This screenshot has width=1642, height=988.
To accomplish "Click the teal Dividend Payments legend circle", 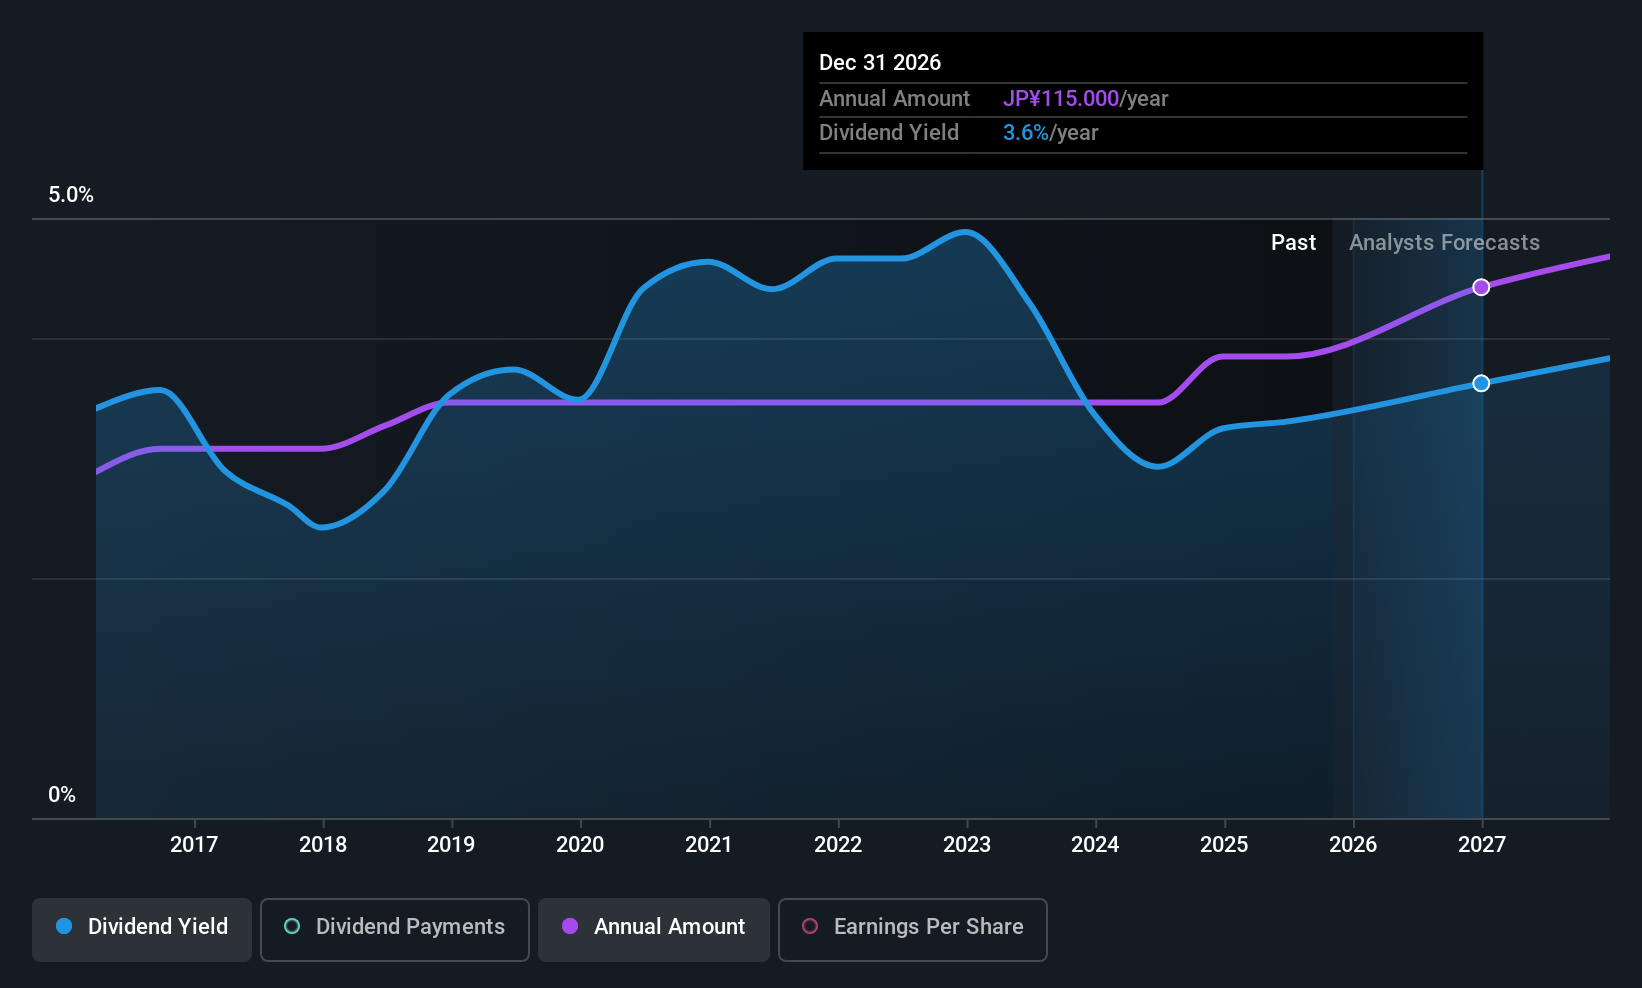I will tap(292, 926).
